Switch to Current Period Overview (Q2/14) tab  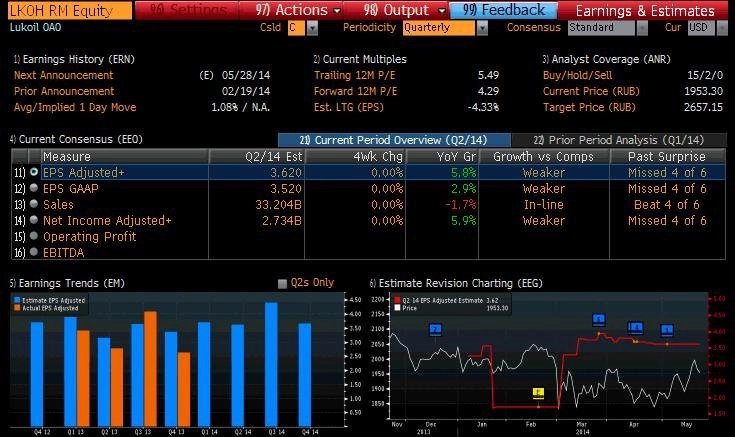[x=394, y=140]
